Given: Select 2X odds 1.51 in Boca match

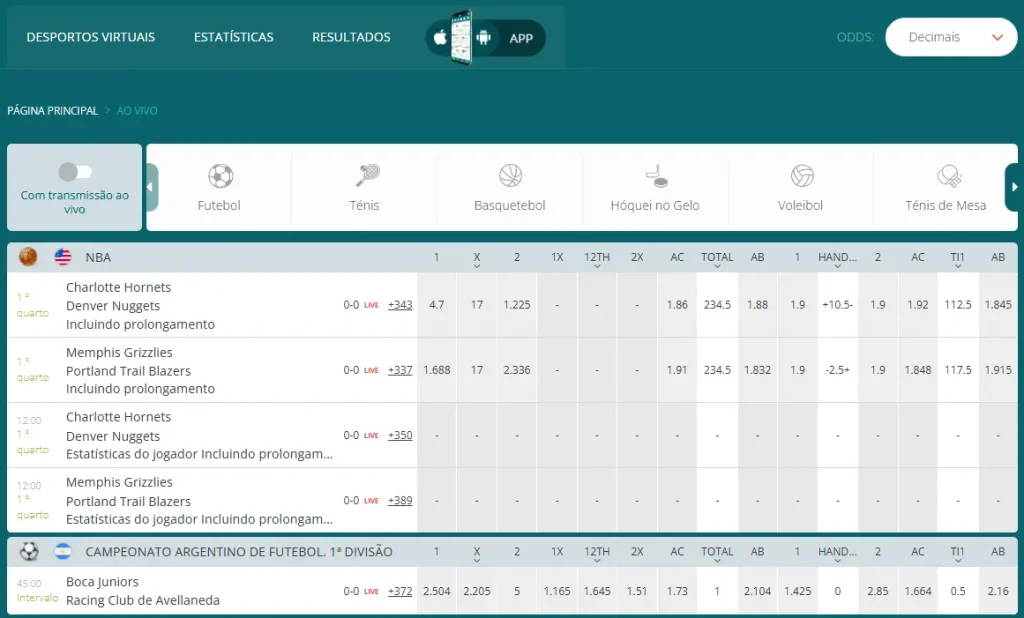Looking at the screenshot, I should (x=637, y=591).
